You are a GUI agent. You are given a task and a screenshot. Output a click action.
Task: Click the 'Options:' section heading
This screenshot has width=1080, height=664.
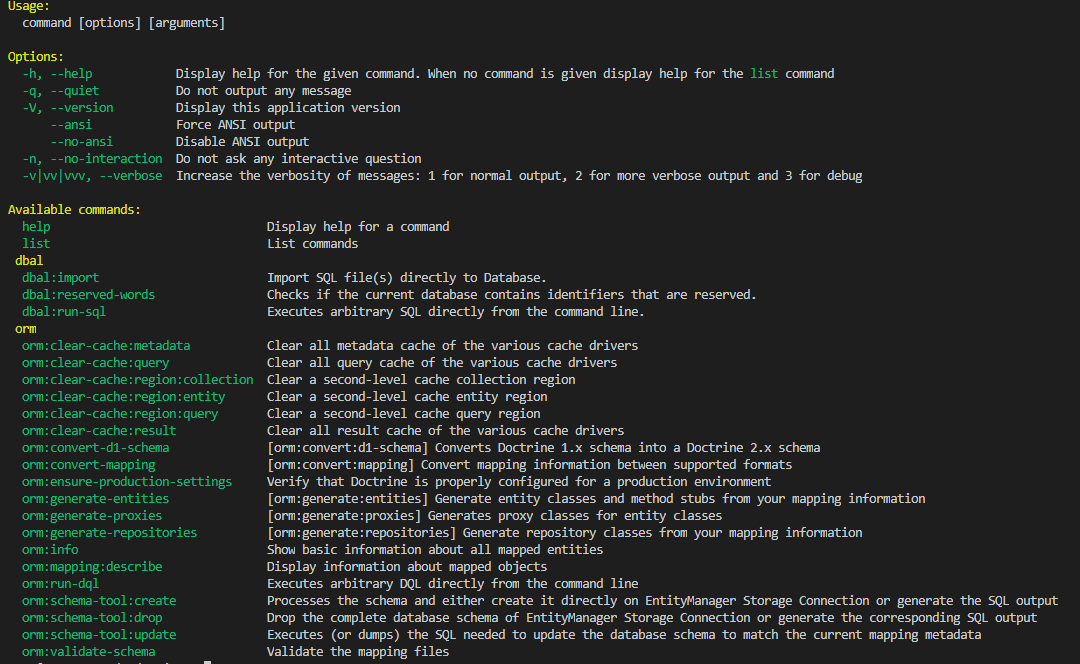coord(36,56)
